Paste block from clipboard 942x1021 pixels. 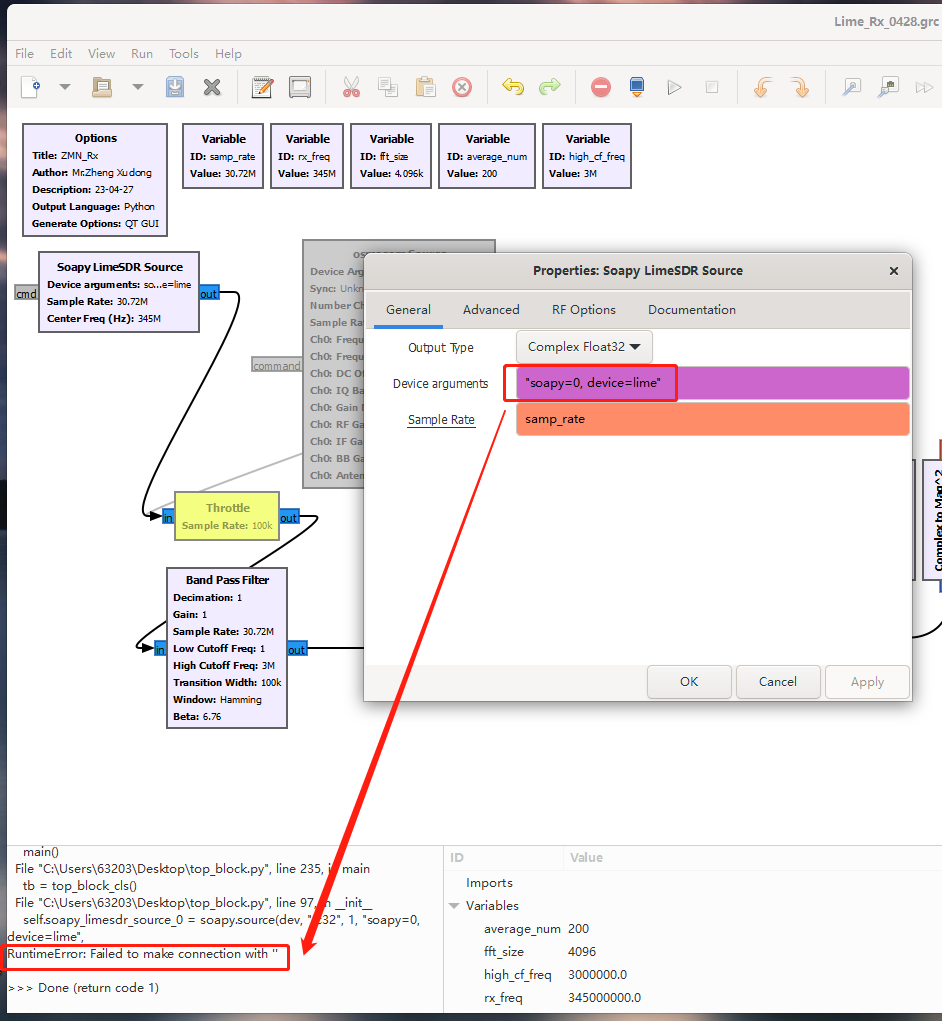[x=425, y=87]
